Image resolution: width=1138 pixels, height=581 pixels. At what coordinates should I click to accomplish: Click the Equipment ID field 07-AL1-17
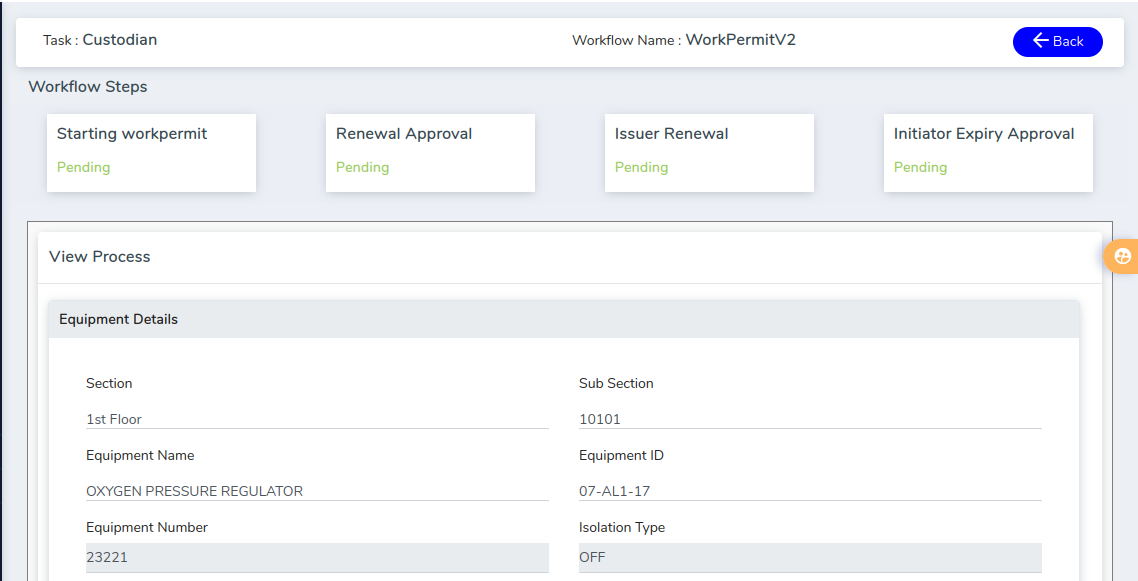[809, 491]
